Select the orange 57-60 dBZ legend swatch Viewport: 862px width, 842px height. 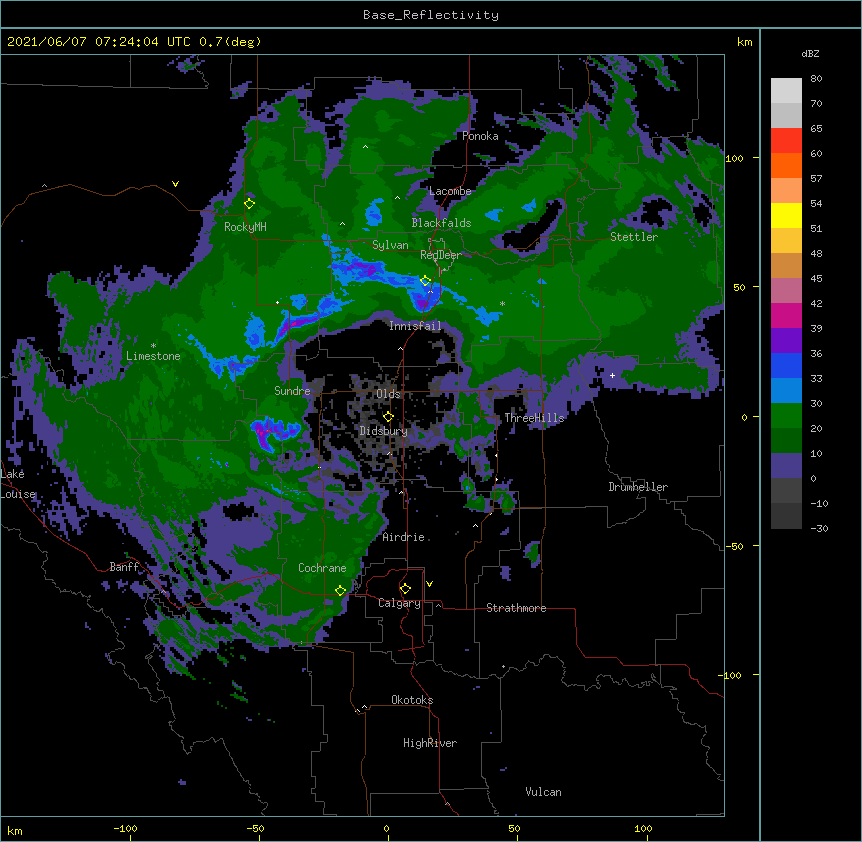coord(786,165)
